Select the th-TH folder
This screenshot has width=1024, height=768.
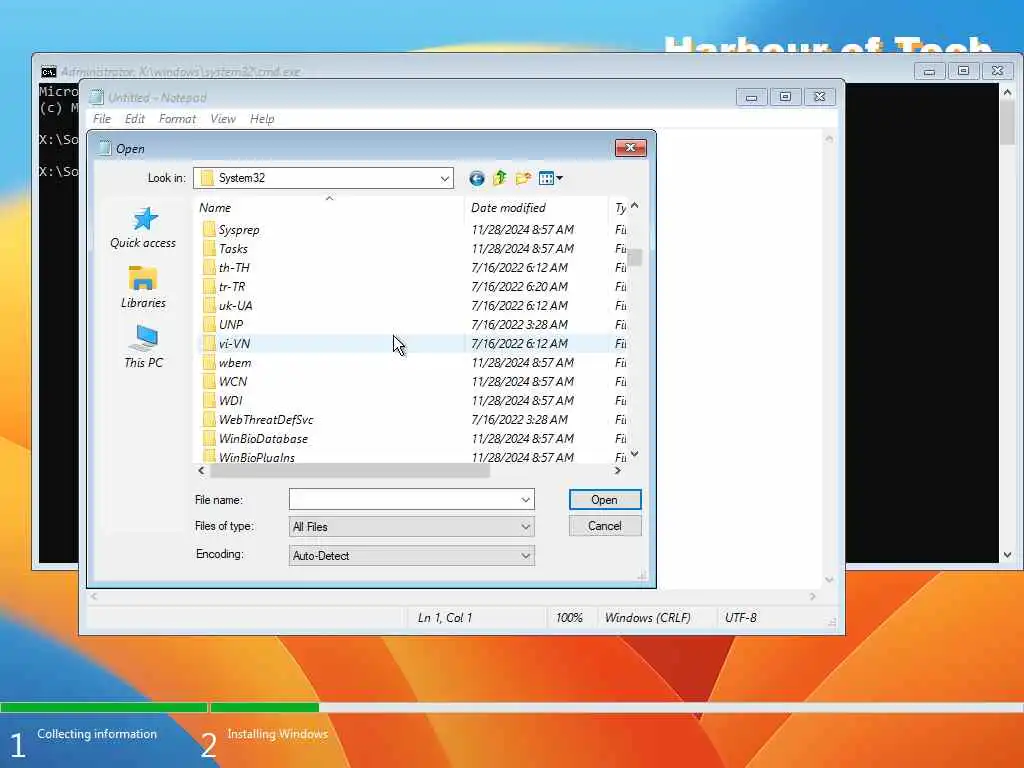(234, 268)
